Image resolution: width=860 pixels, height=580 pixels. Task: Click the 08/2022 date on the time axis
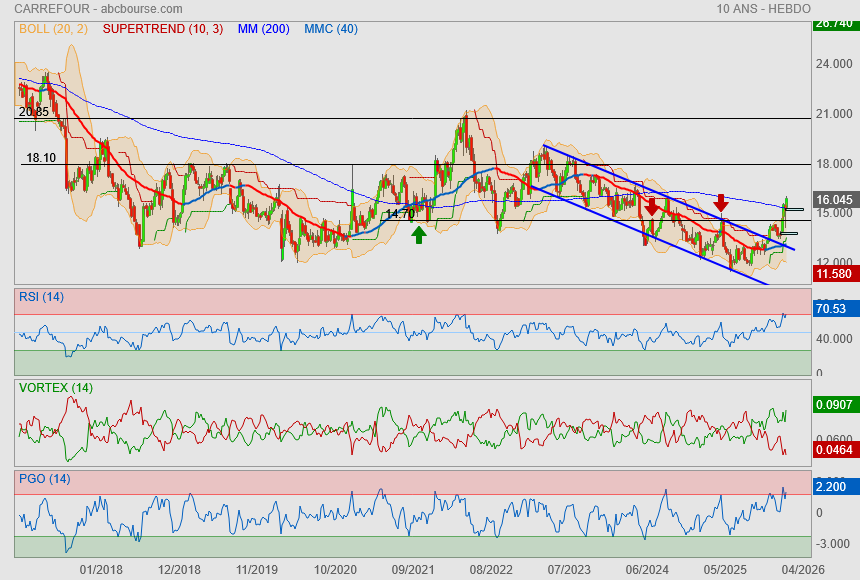[491, 568]
